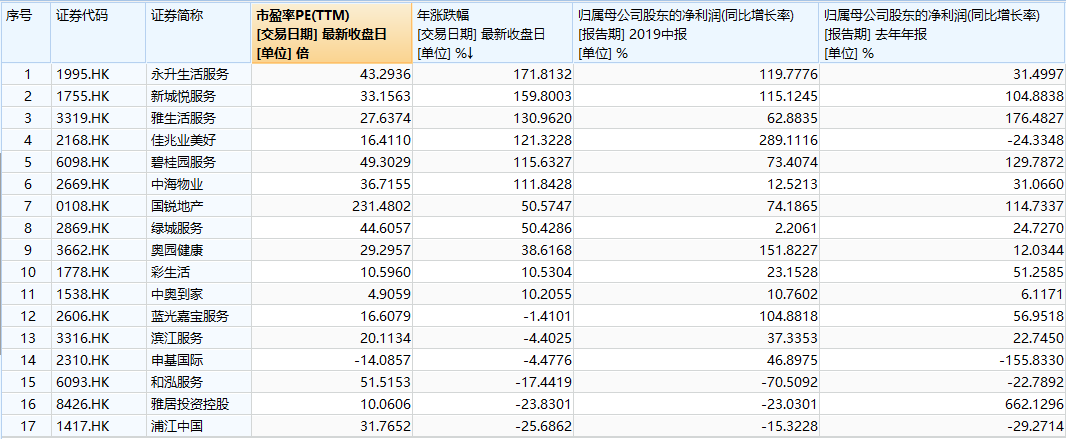
Task: Click 2019中报 growth value 151.8227
Action: tap(791, 250)
